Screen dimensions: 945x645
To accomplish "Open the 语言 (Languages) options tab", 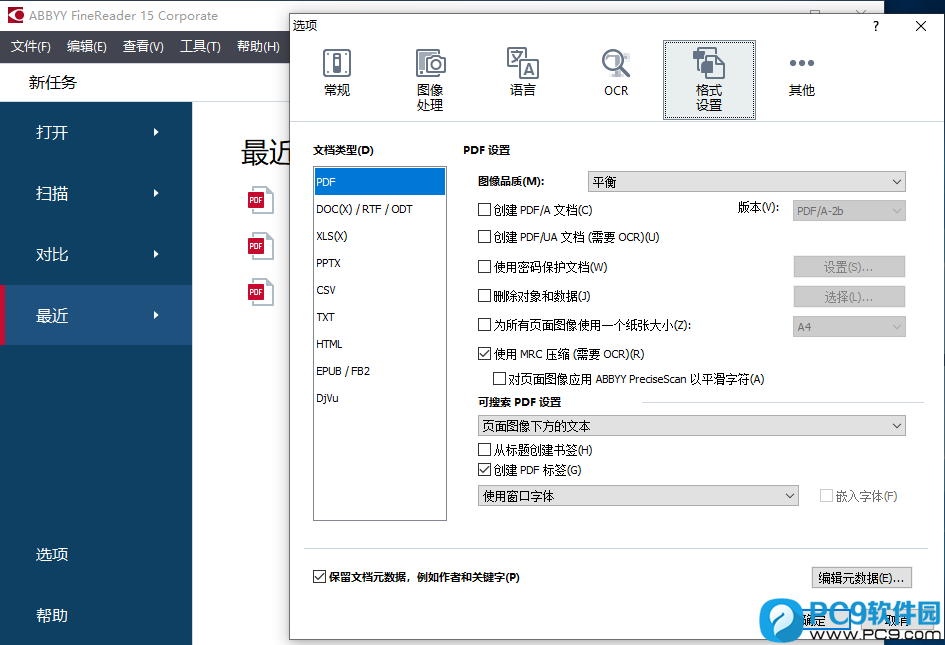I will click(x=523, y=74).
